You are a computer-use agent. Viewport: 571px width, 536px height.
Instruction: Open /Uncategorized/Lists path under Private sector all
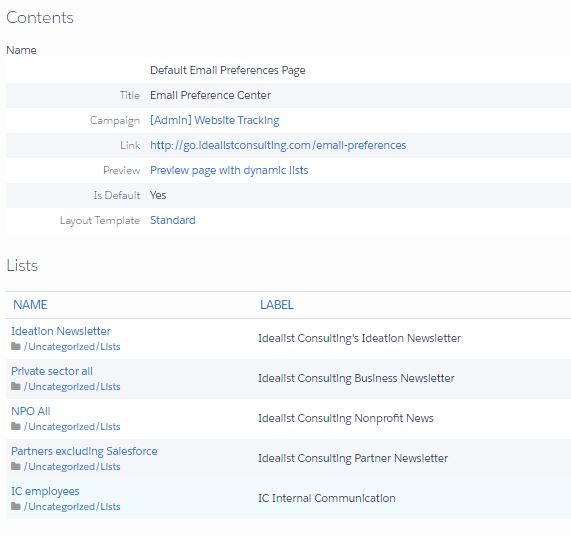click(72, 387)
